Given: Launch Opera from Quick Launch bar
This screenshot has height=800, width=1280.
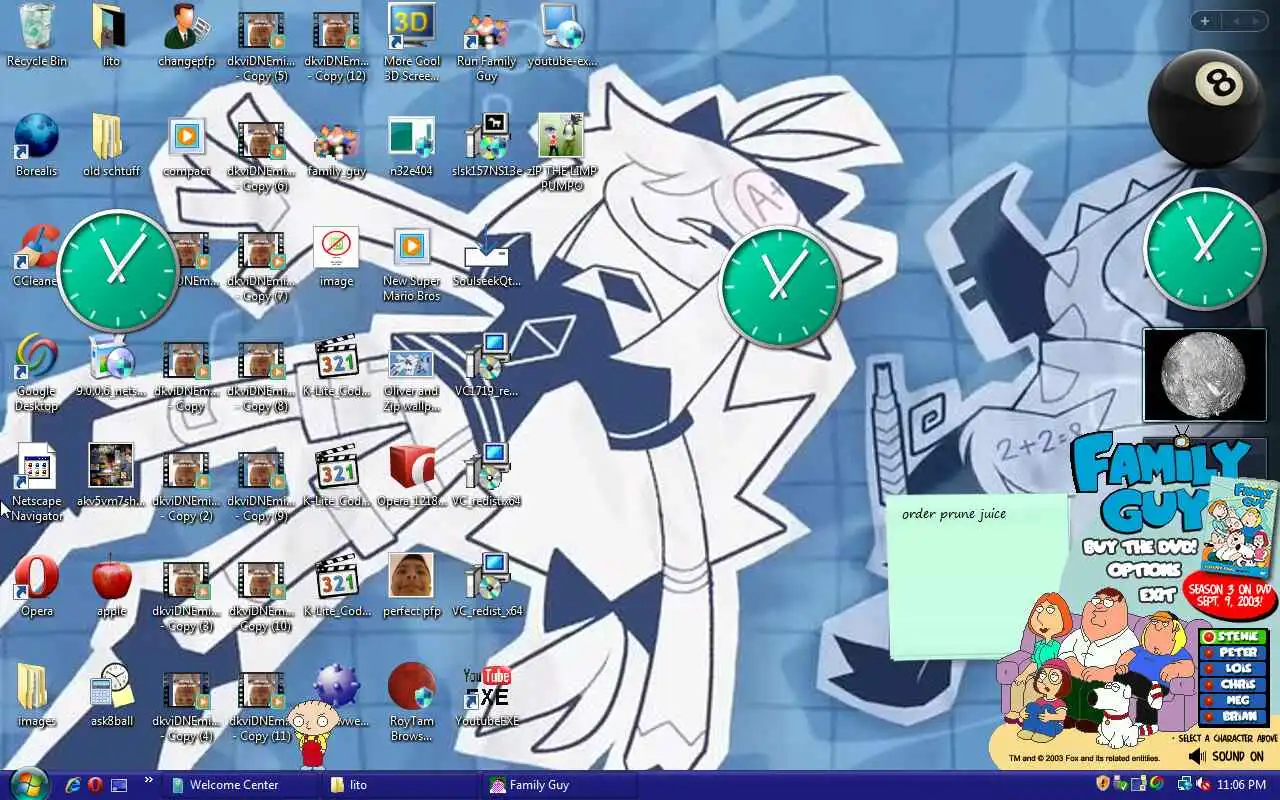Looking at the screenshot, I should (95, 785).
